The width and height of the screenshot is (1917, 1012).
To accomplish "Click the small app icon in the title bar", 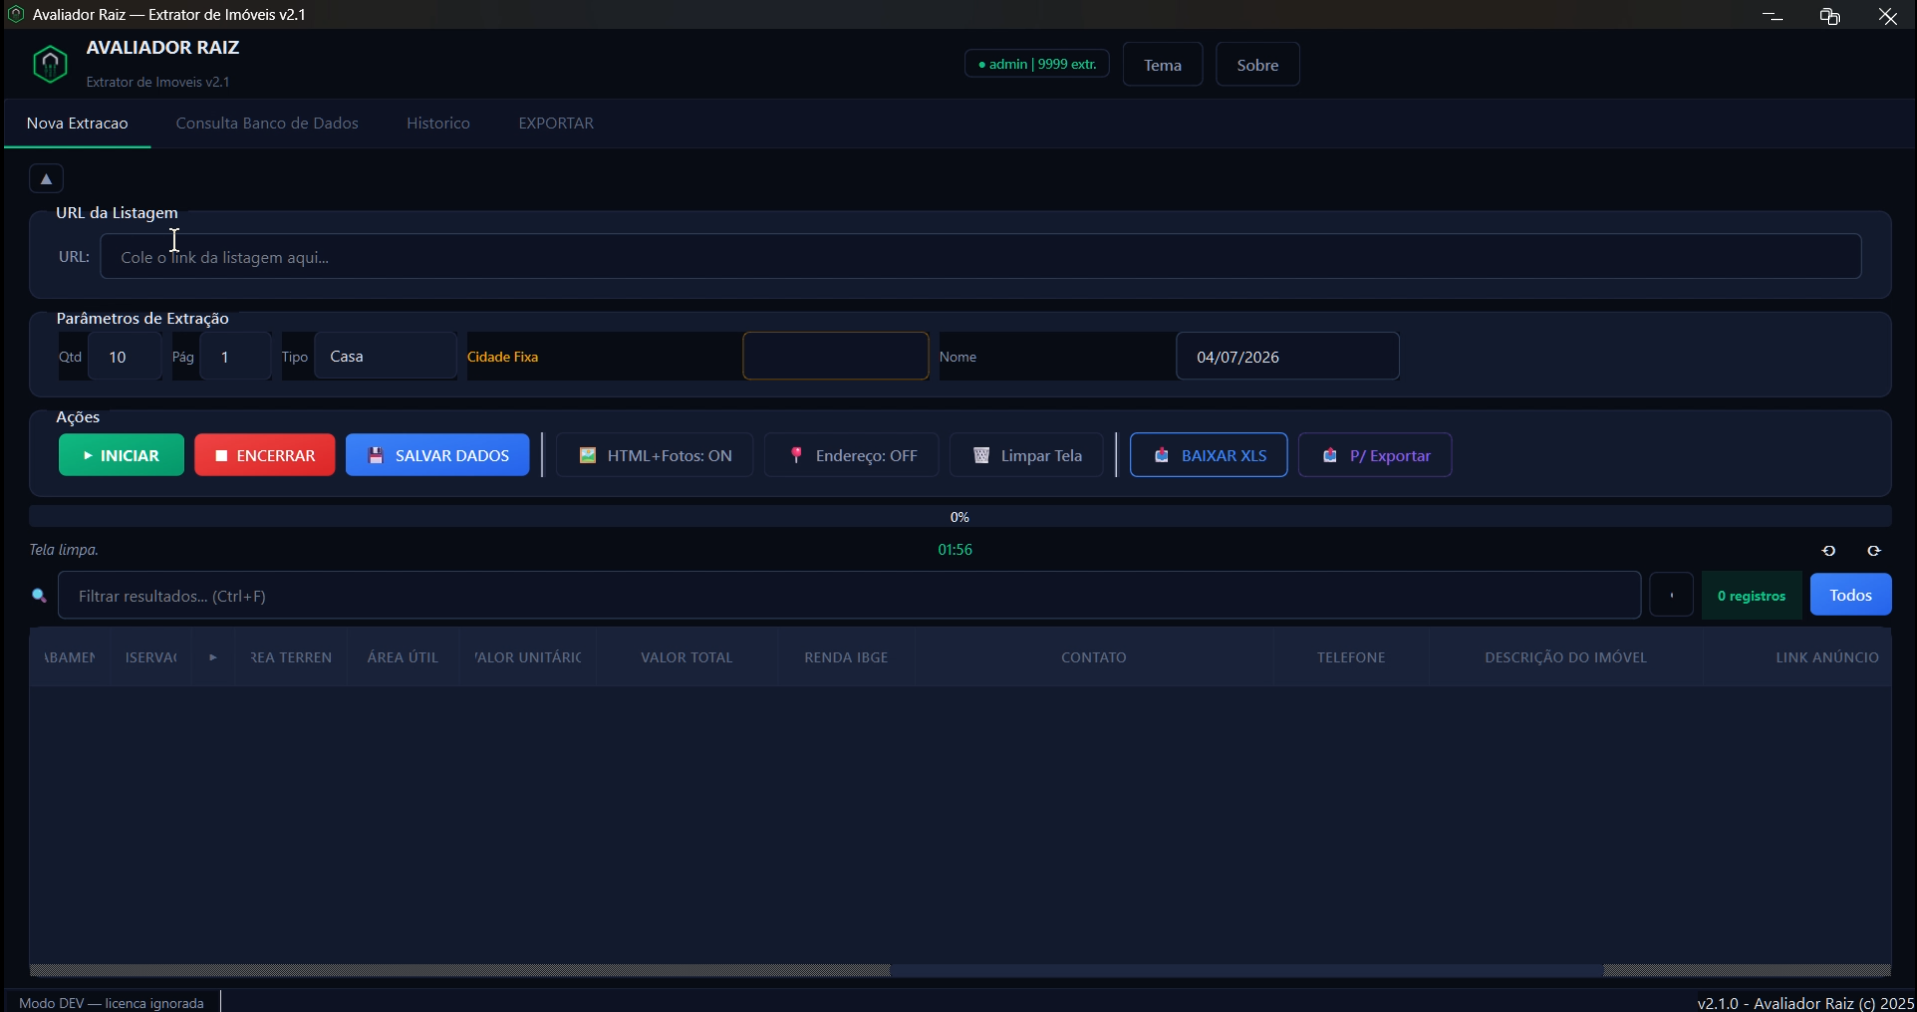I will (x=16, y=14).
